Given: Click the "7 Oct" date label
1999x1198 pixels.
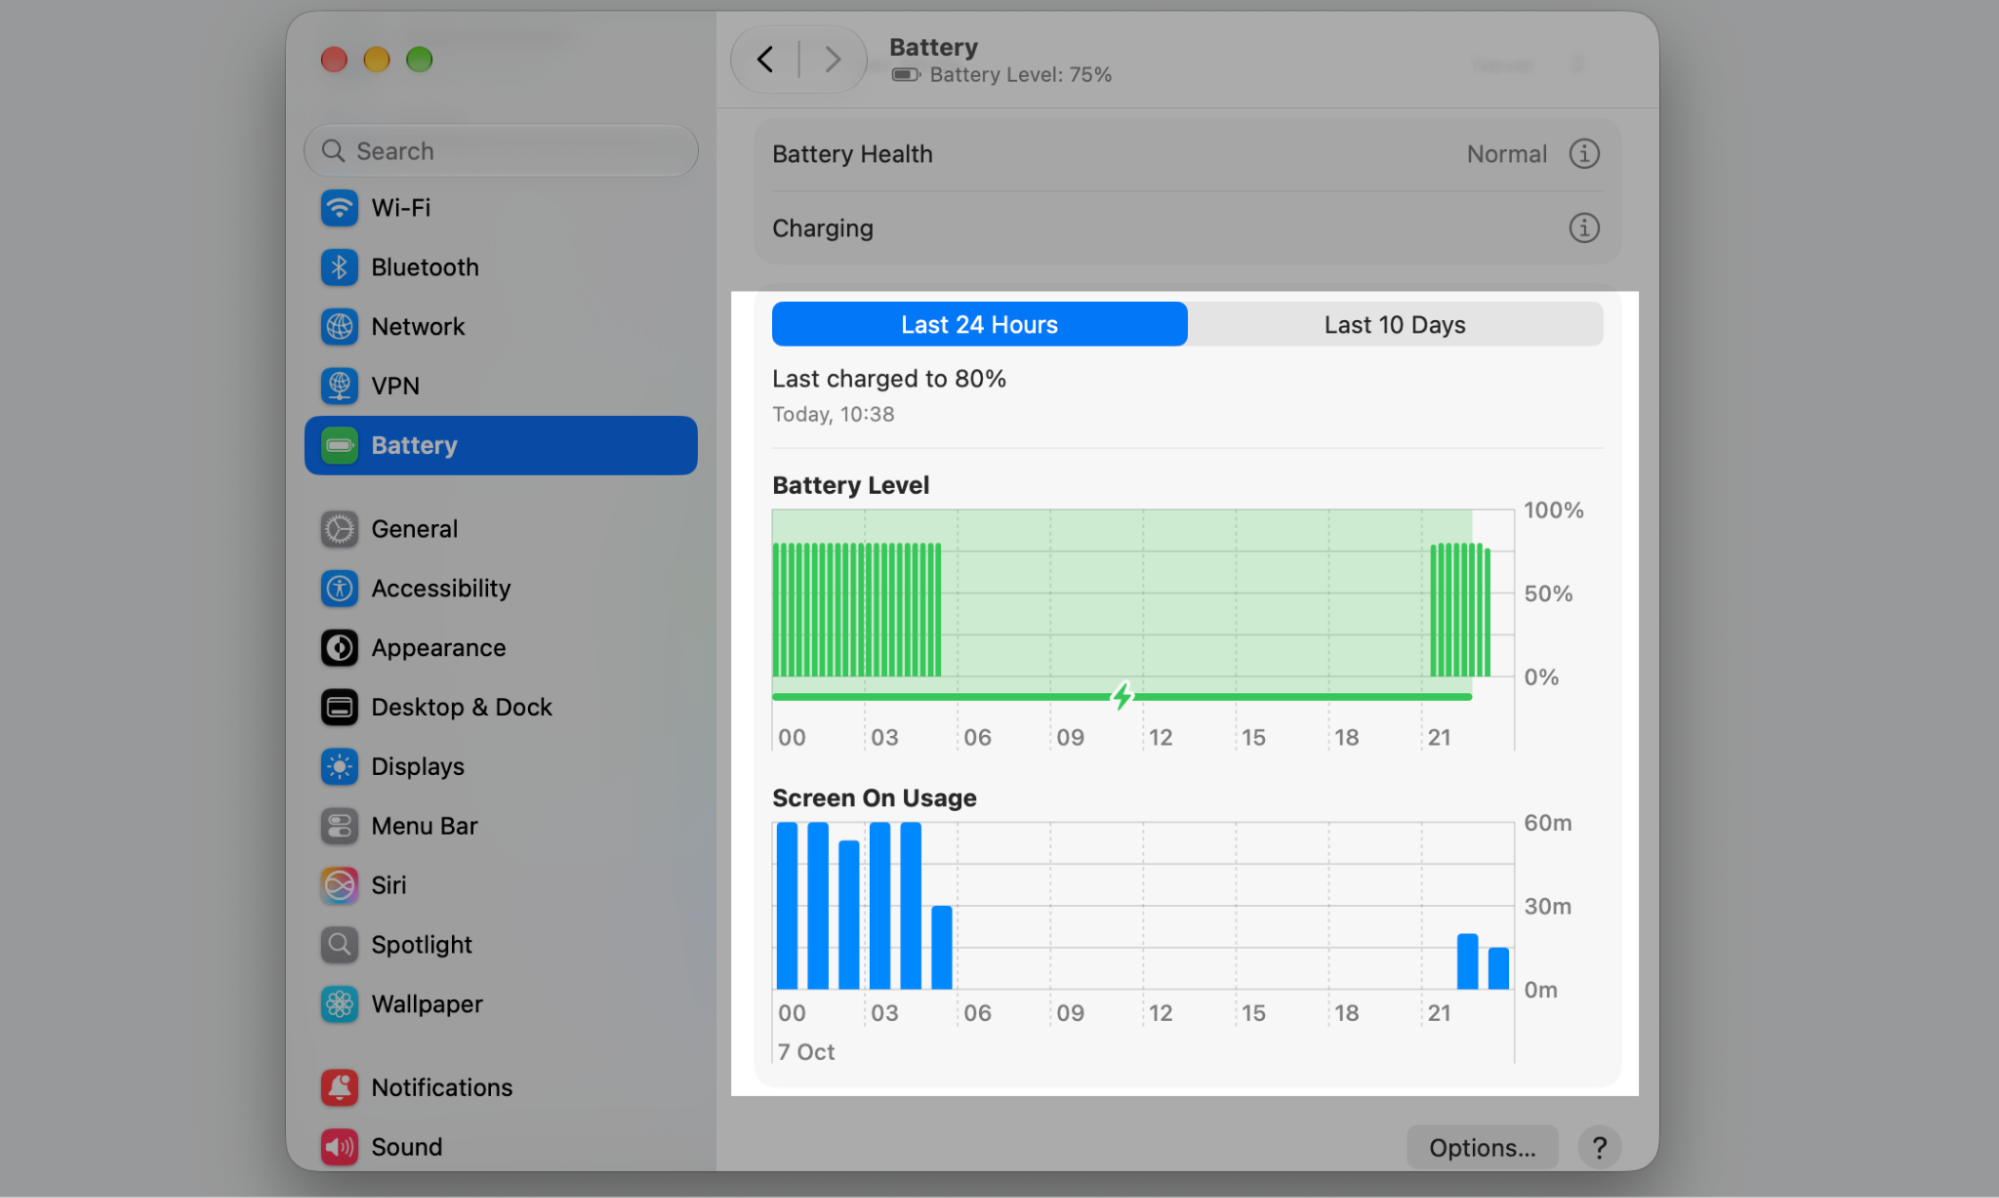Looking at the screenshot, I should pos(806,1052).
